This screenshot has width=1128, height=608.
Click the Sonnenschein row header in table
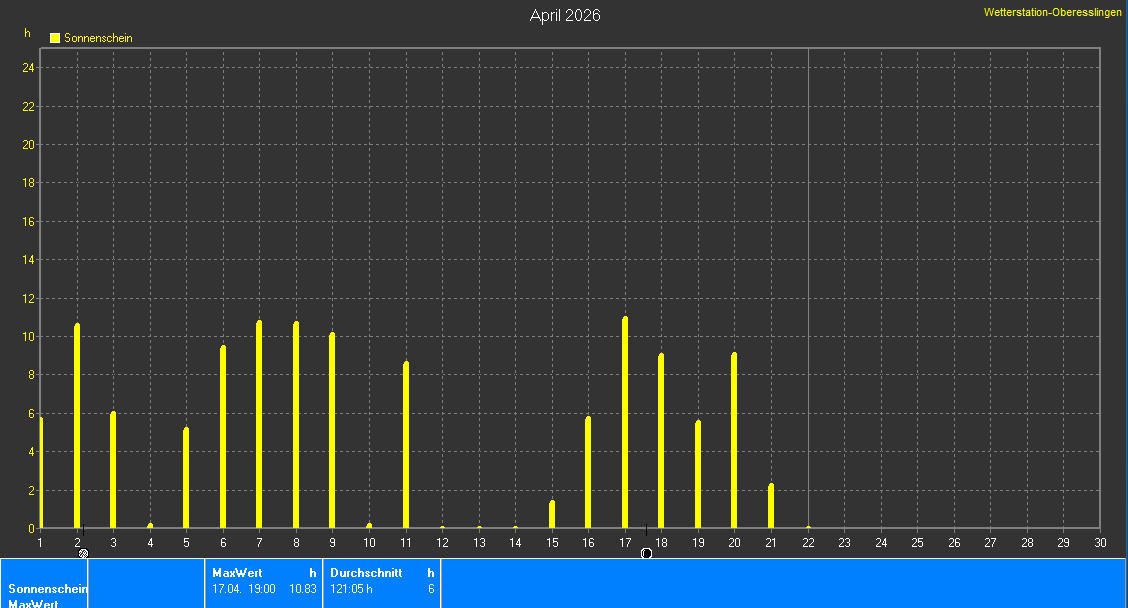coord(44,589)
